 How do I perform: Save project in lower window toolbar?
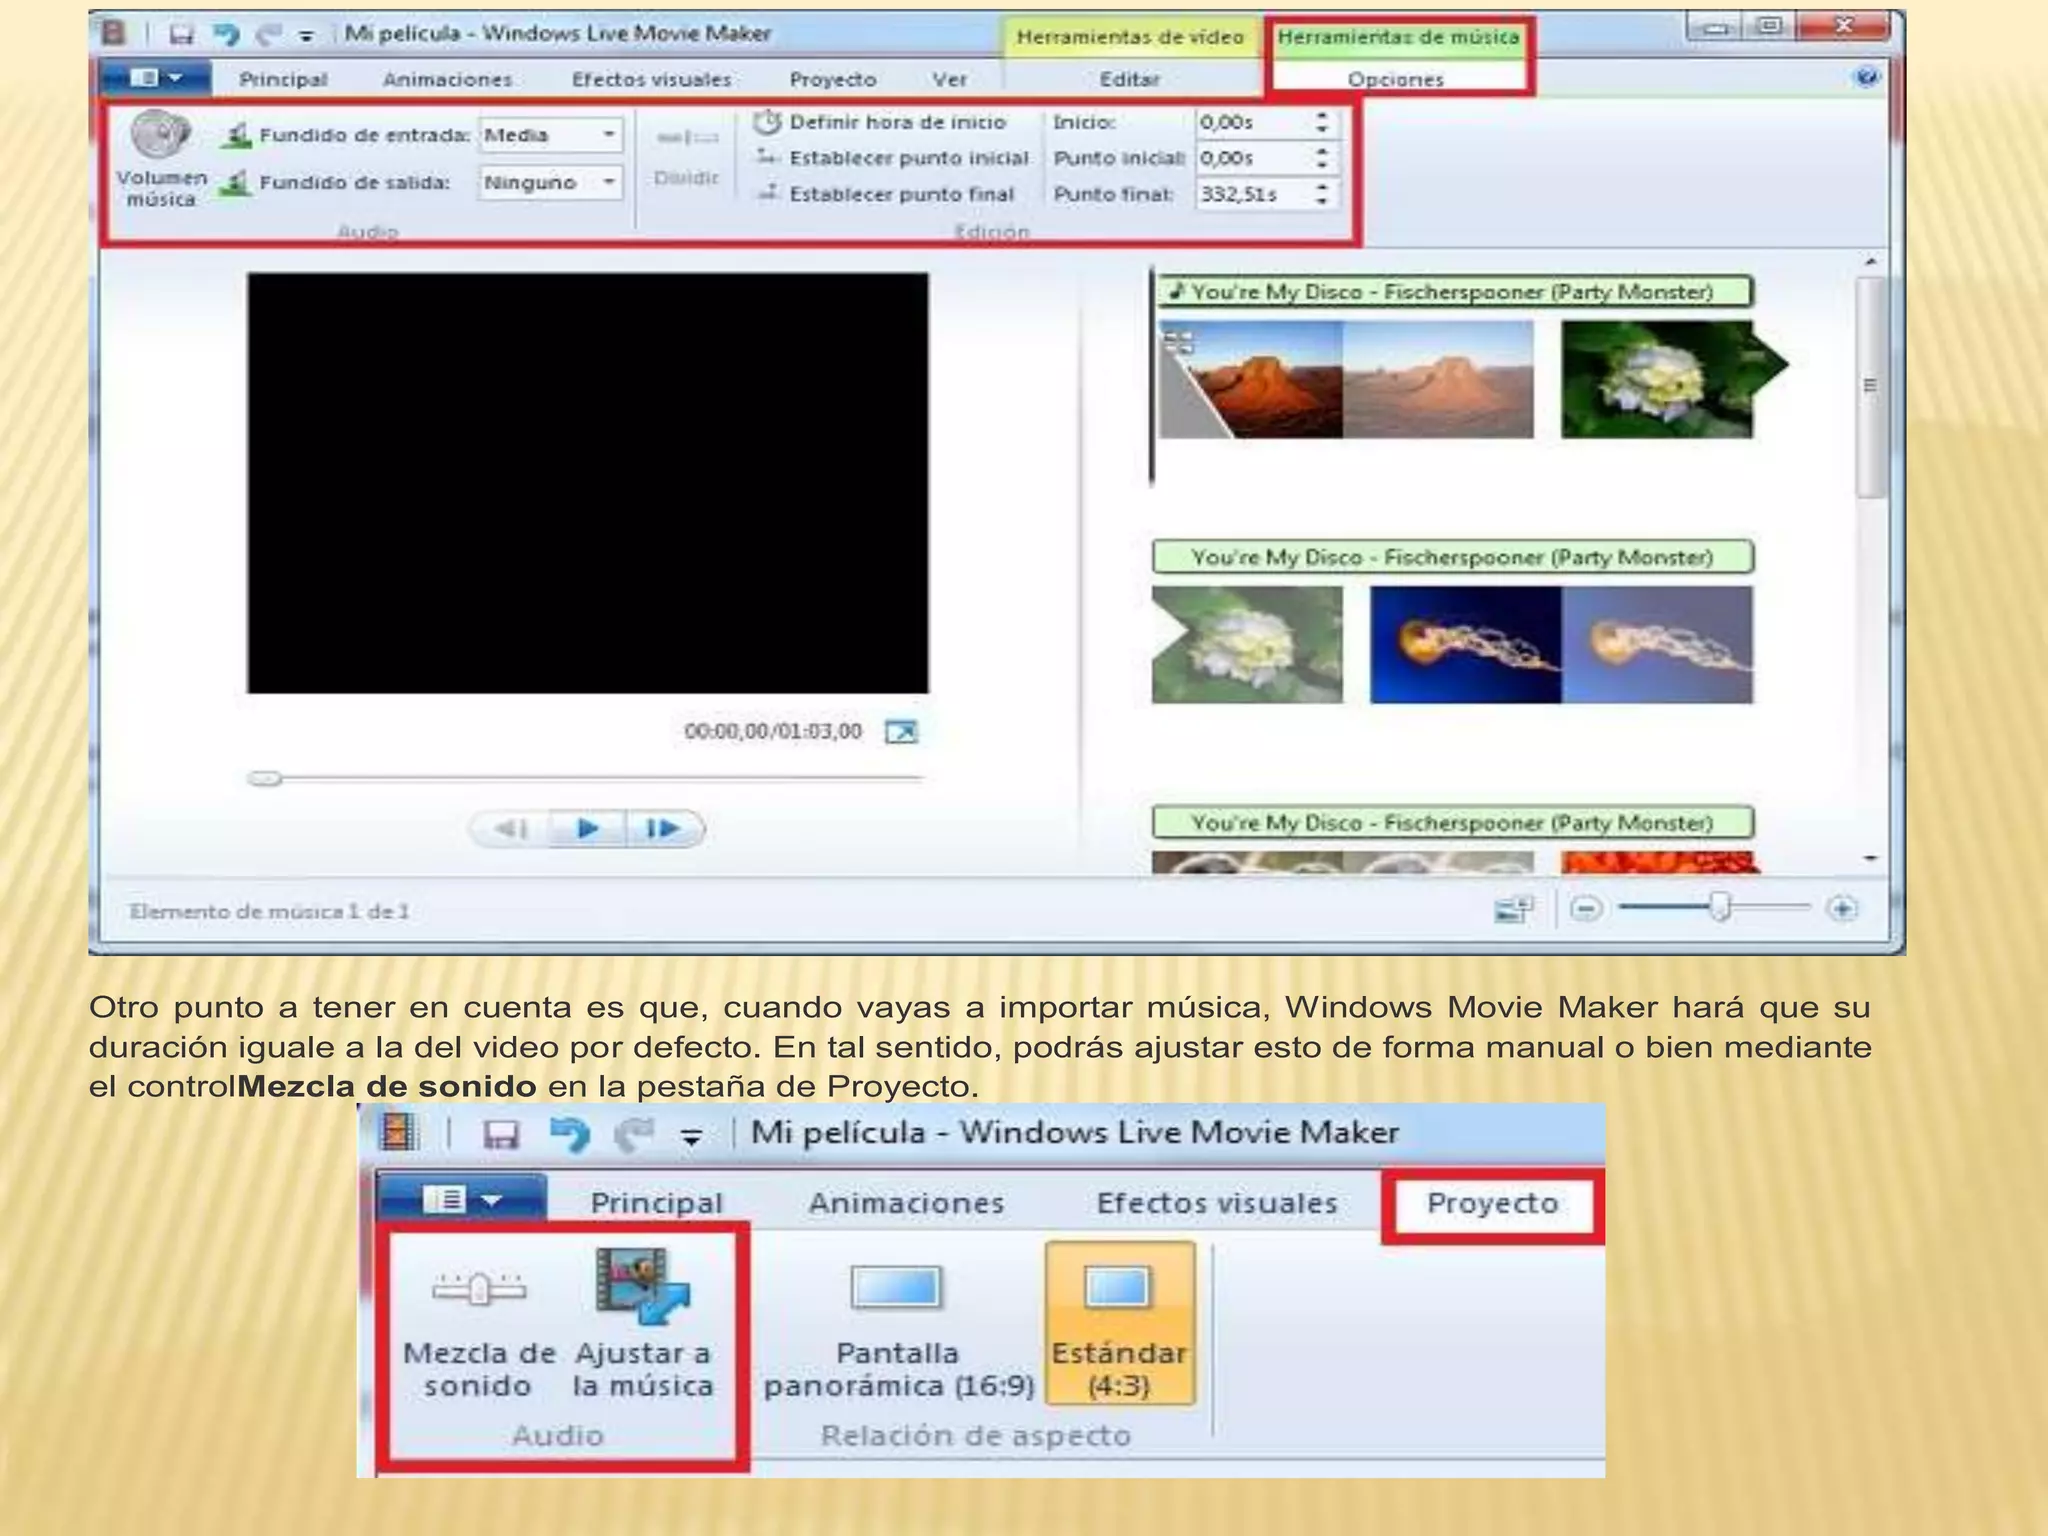[501, 1134]
